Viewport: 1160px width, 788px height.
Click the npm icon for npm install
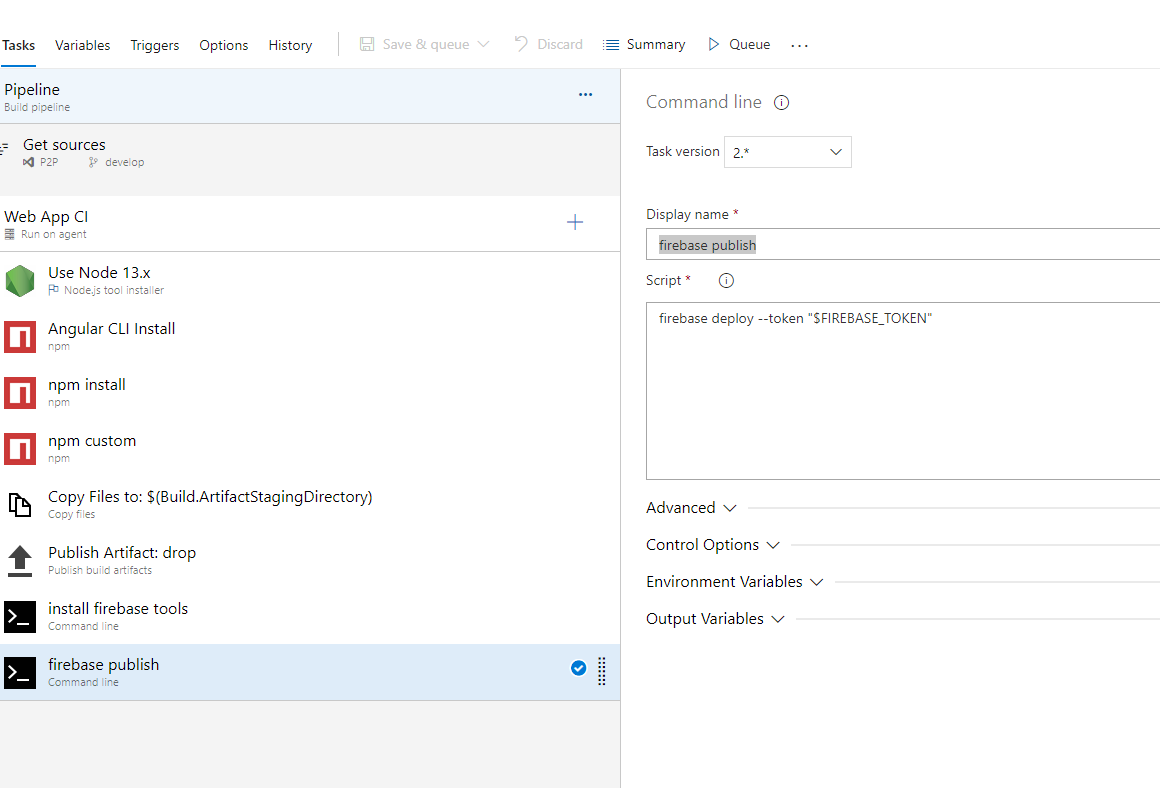pos(20,393)
